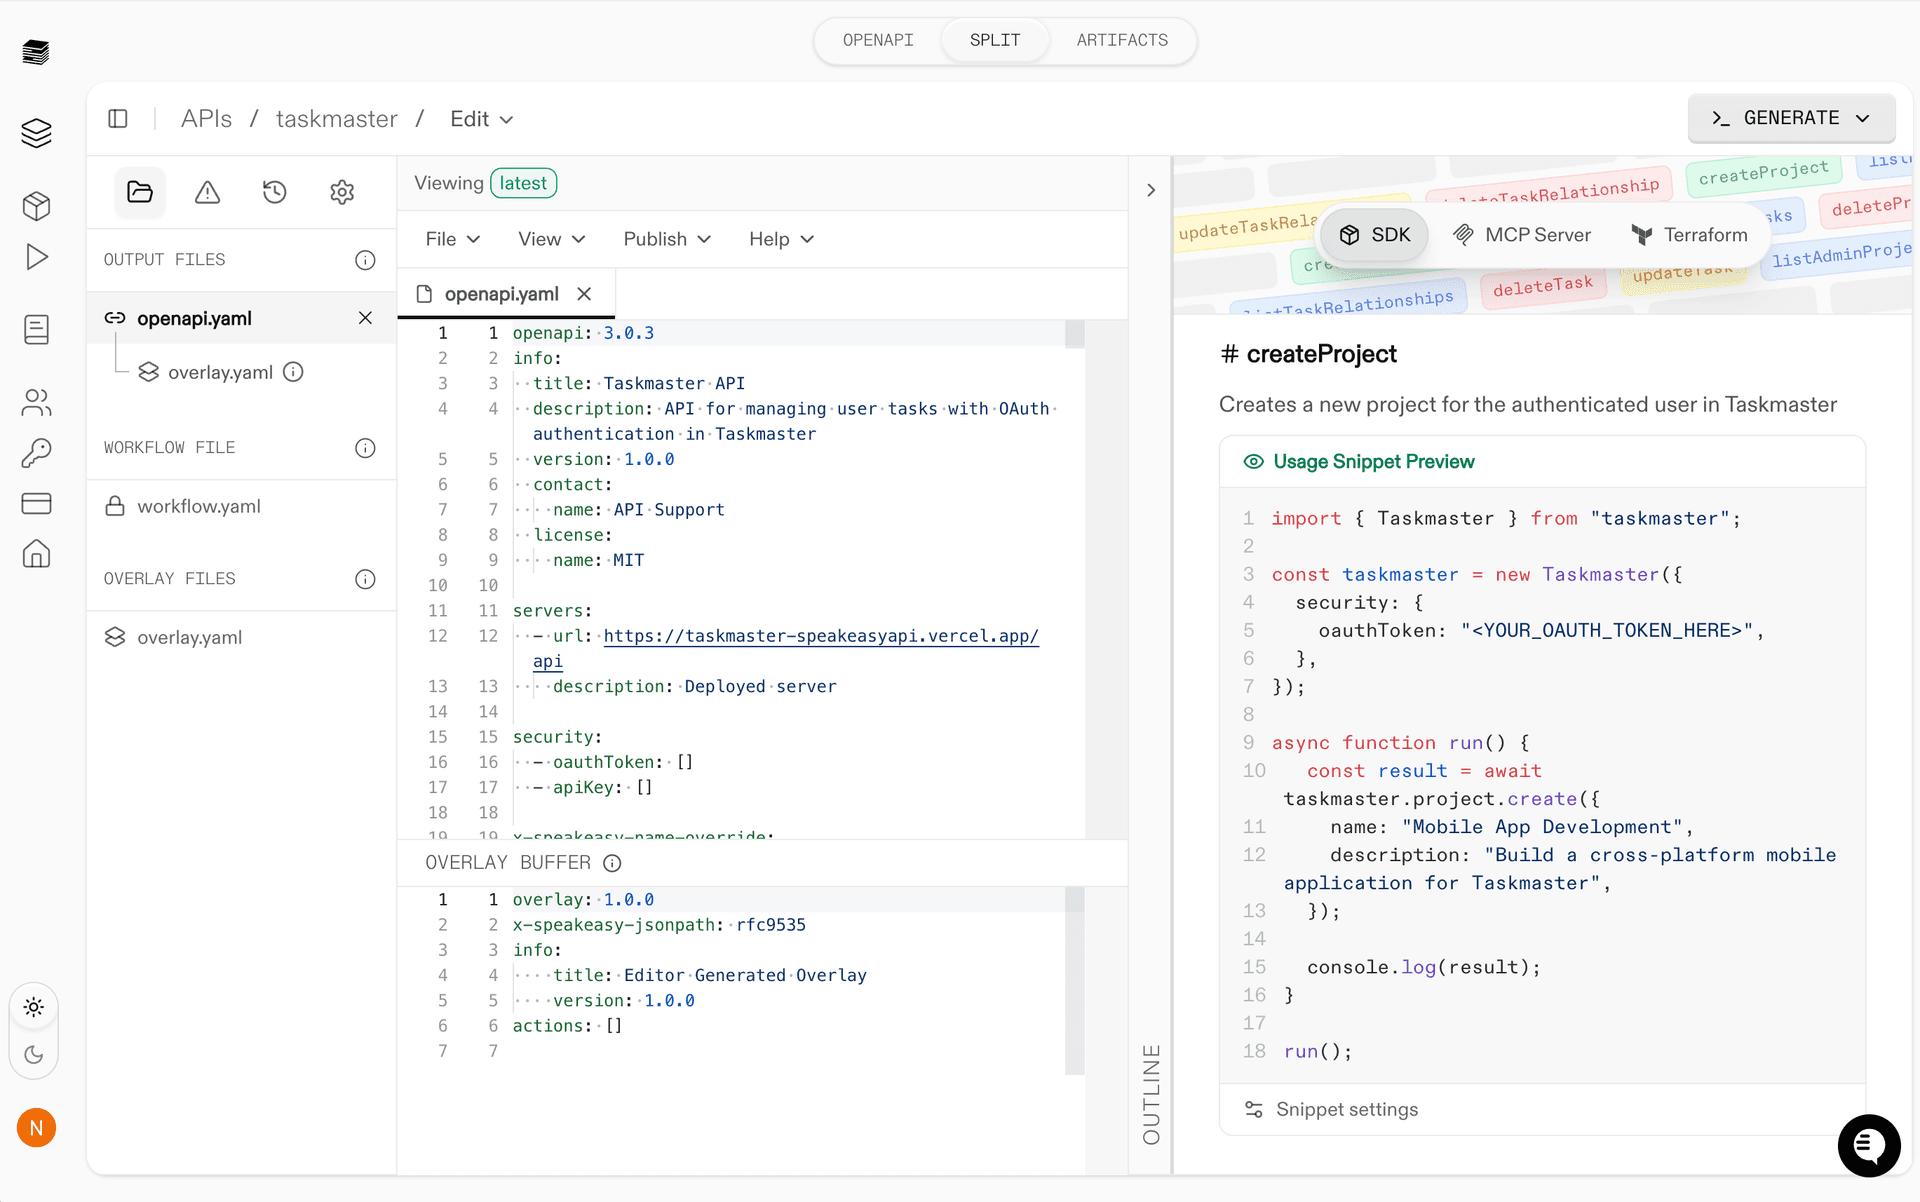Open the history panel

coord(275,192)
